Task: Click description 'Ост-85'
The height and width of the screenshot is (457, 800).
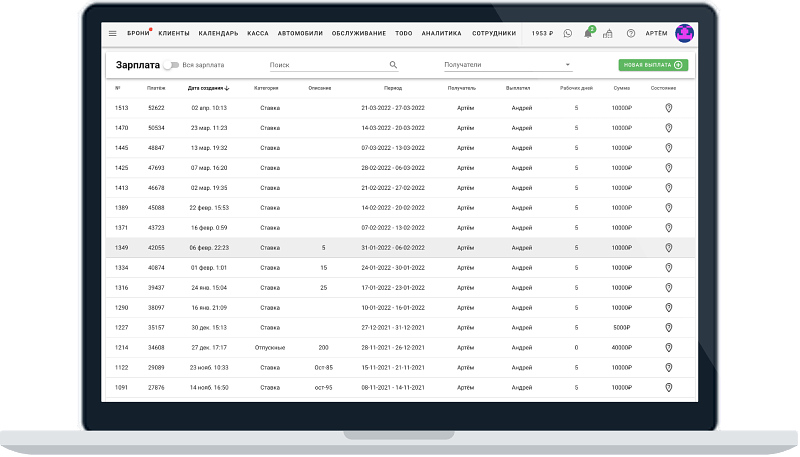Action: pyautogui.click(x=323, y=368)
